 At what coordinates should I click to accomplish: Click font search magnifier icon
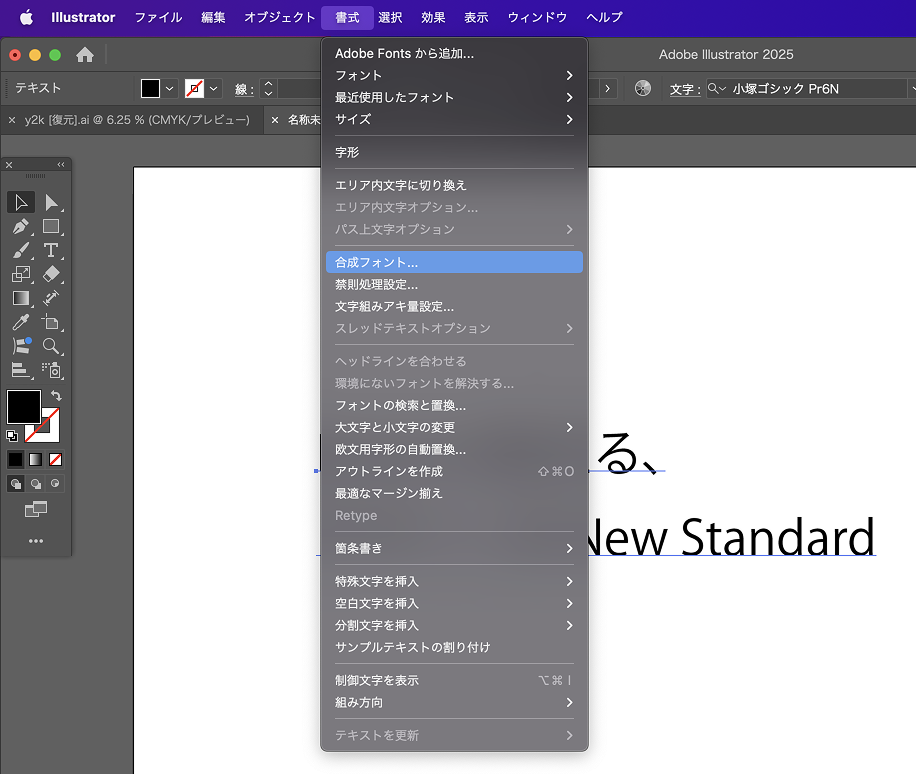click(717, 89)
